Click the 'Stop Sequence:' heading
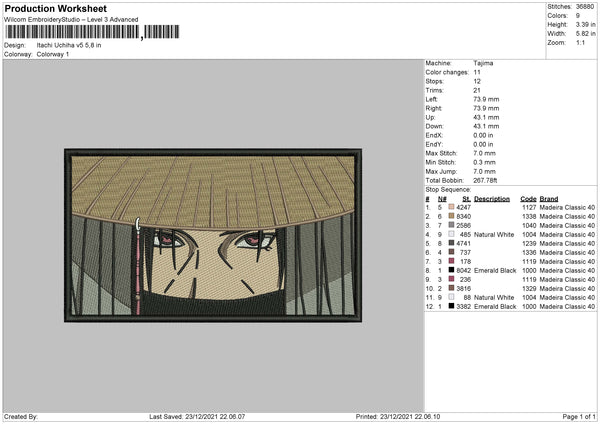This screenshot has width=600, height=424. [x=448, y=189]
